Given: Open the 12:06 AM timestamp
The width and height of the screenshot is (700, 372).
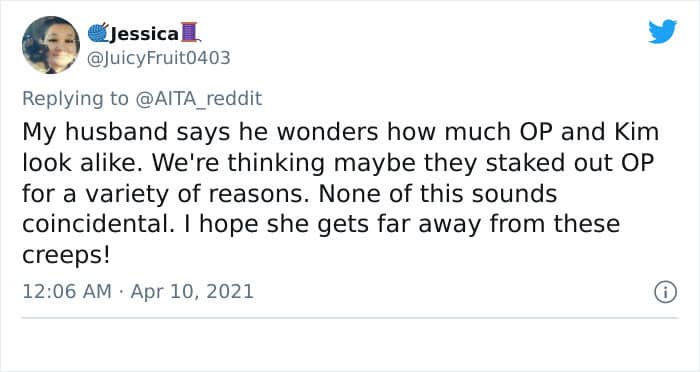Looking at the screenshot, I should (67, 292).
